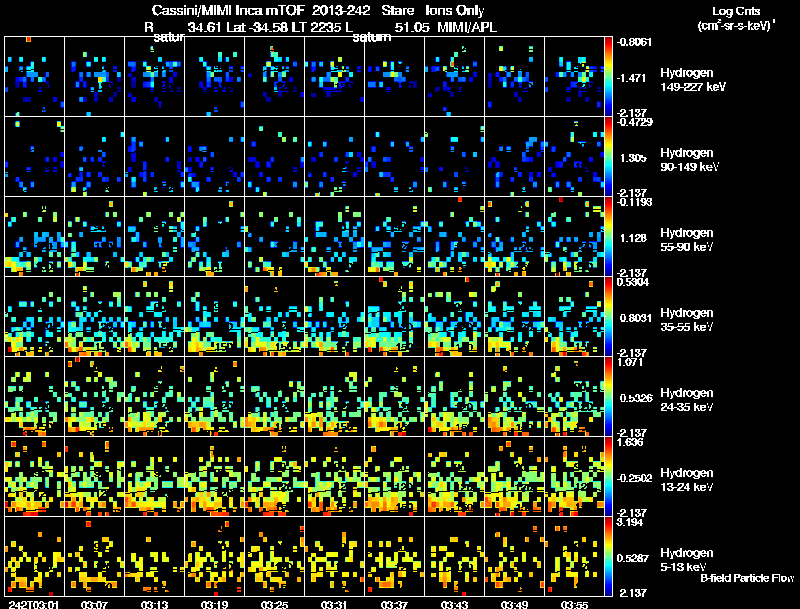800x609 pixels.
Task: Select the 5-13 keV panel at 03:07
Action: (94, 557)
